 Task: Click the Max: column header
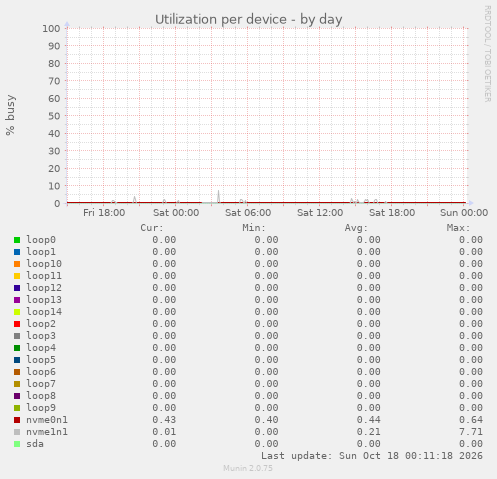[459, 228]
